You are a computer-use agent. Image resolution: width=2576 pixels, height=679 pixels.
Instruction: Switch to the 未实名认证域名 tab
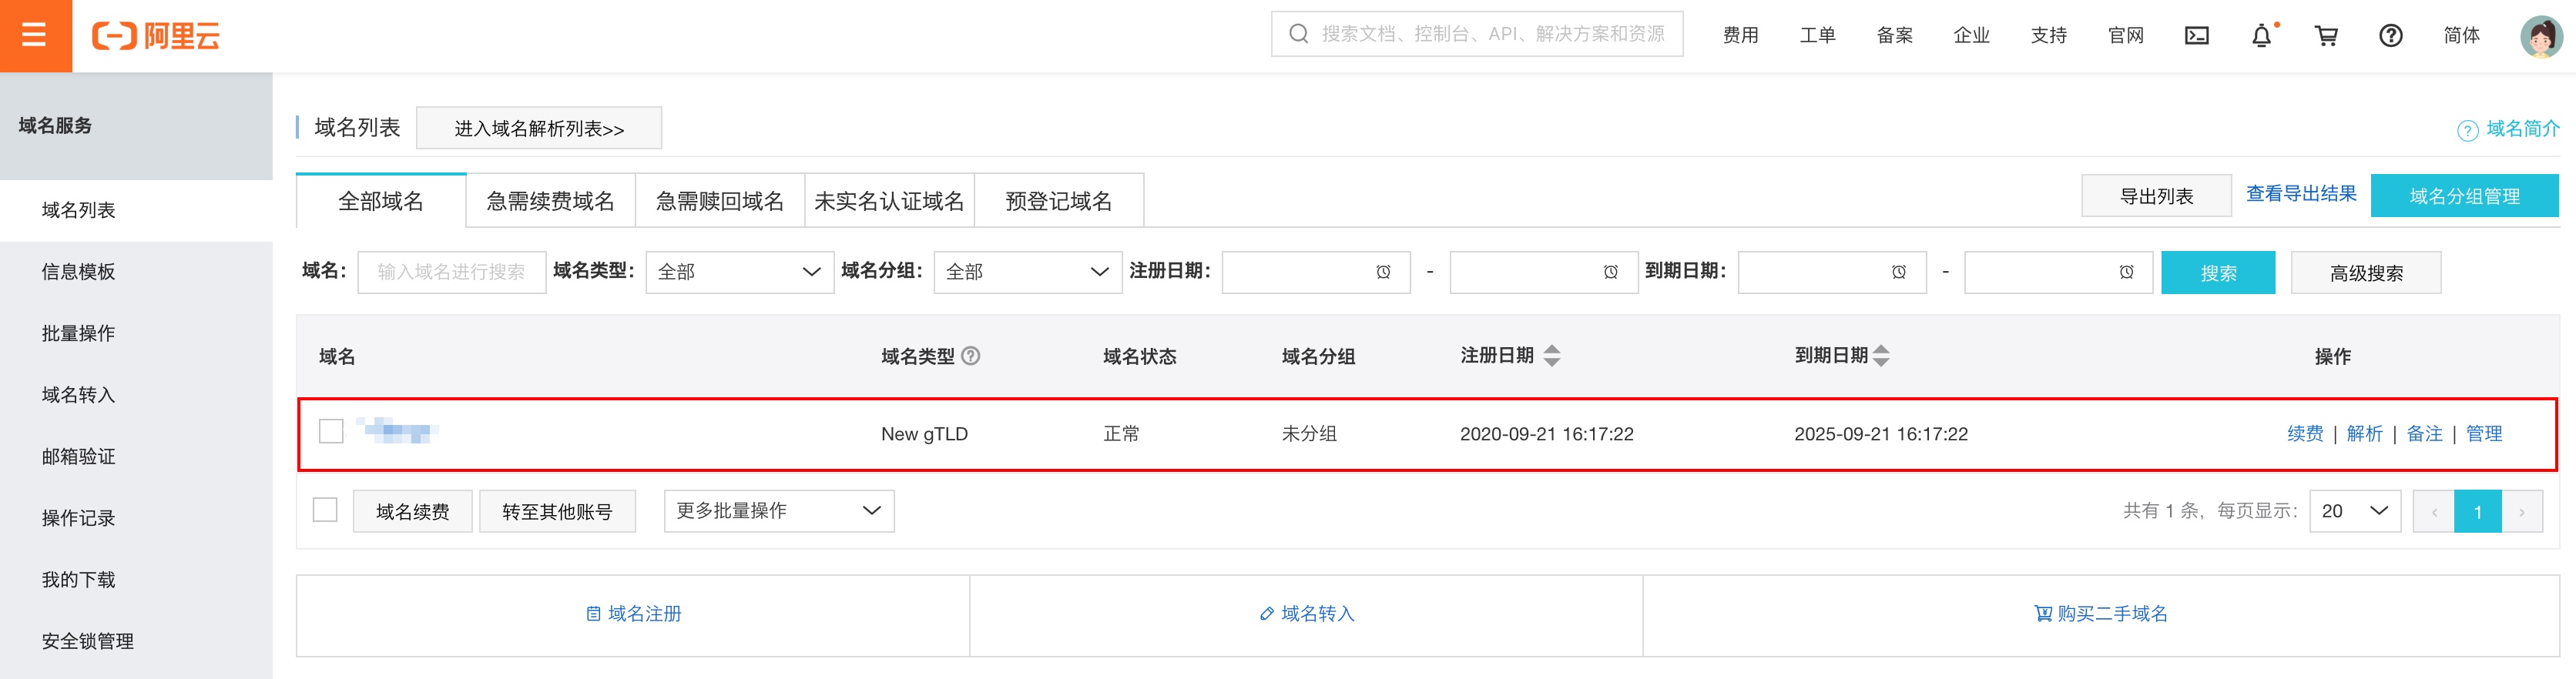click(x=889, y=201)
